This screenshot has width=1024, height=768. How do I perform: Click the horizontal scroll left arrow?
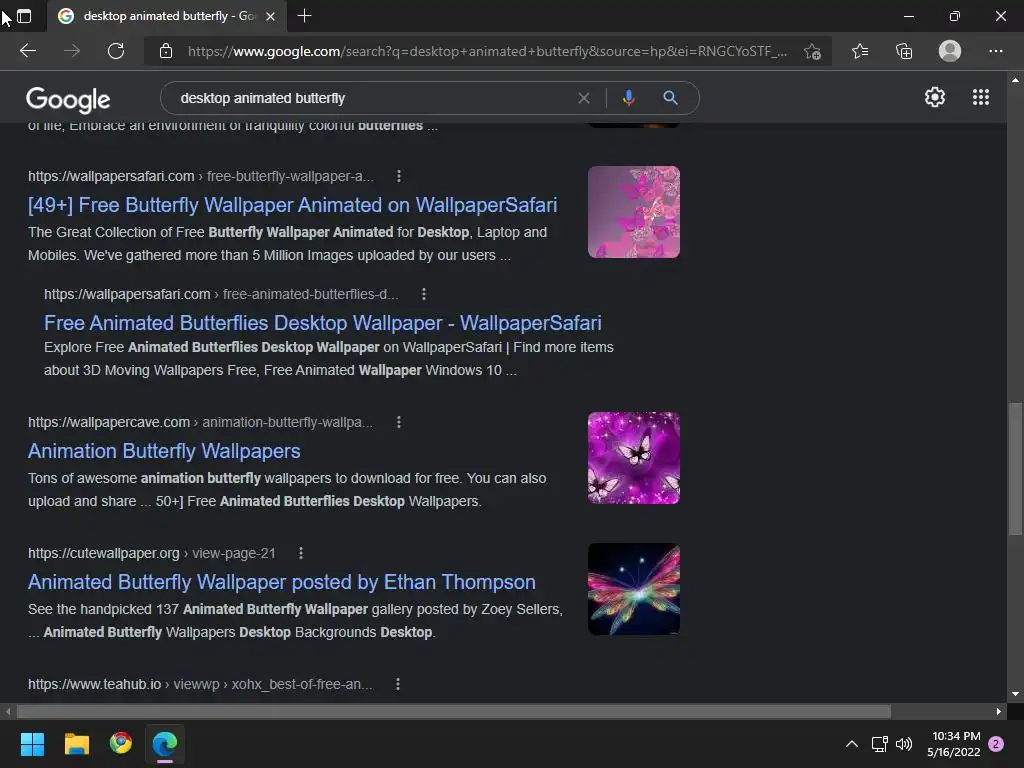pyautogui.click(x=8, y=711)
